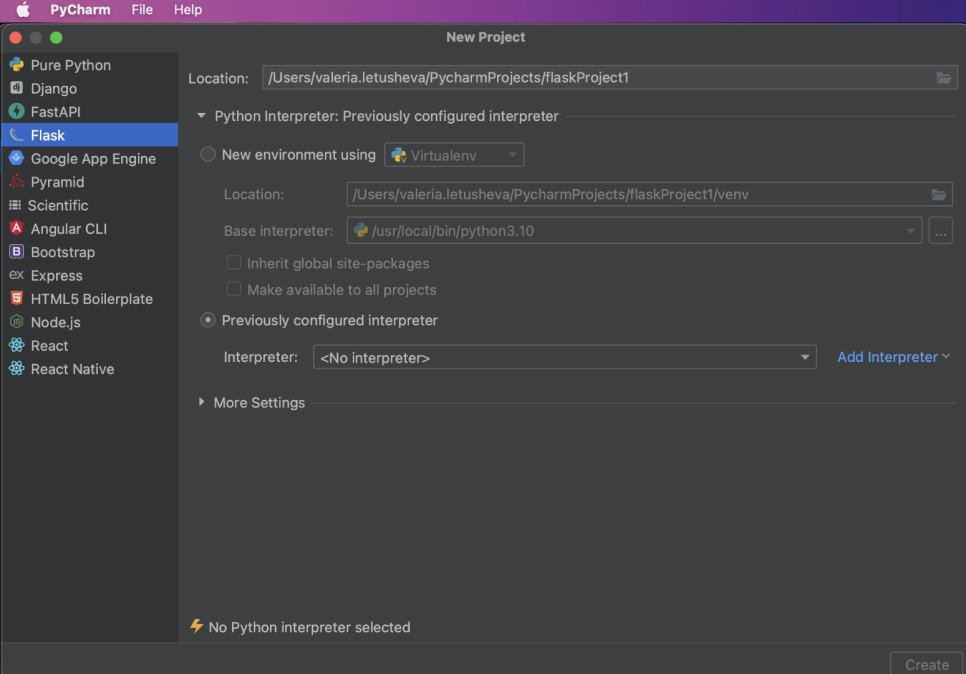Image resolution: width=966 pixels, height=674 pixels.
Task: Pick the Google App Engine icon
Action: coord(16,158)
